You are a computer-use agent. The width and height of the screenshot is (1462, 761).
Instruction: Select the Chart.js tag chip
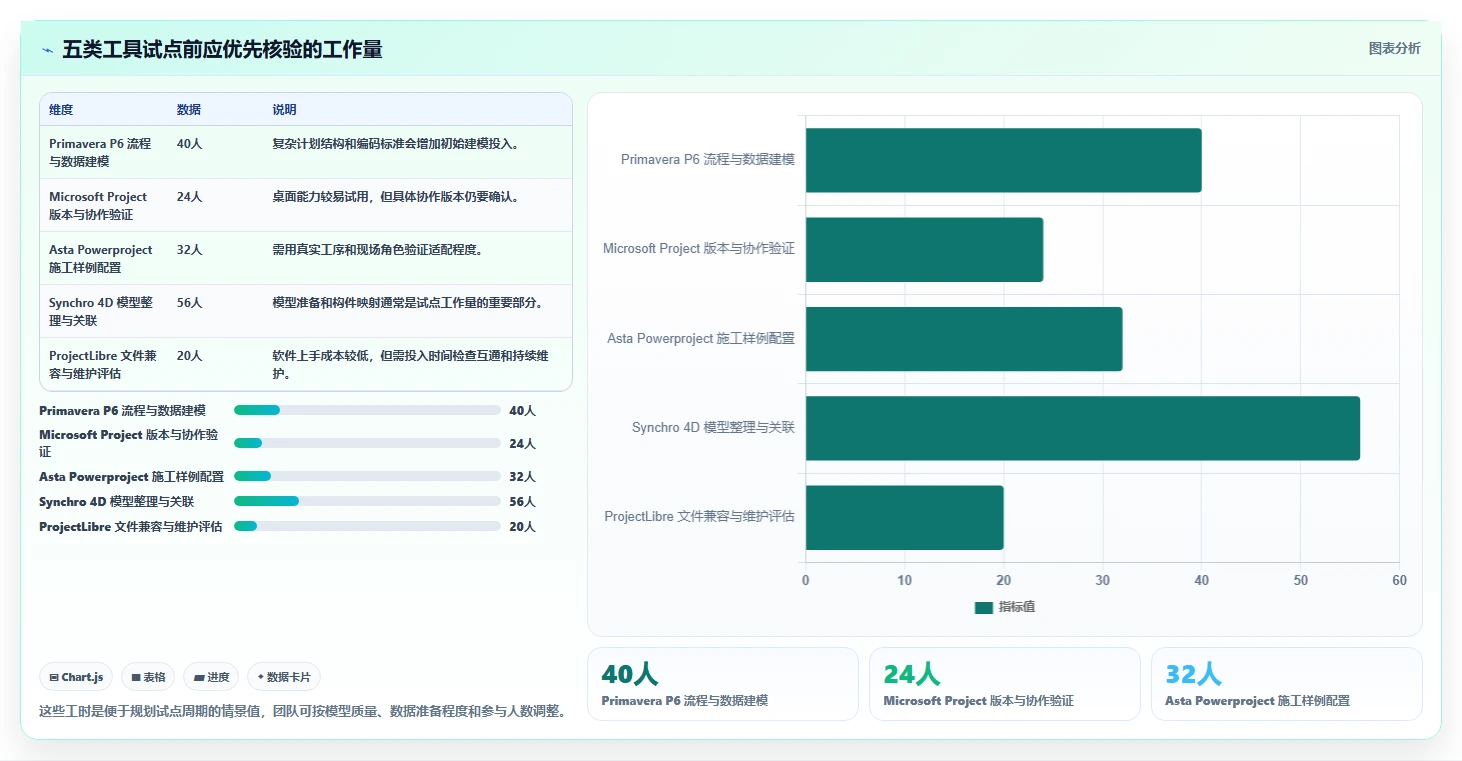pos(77,677)
